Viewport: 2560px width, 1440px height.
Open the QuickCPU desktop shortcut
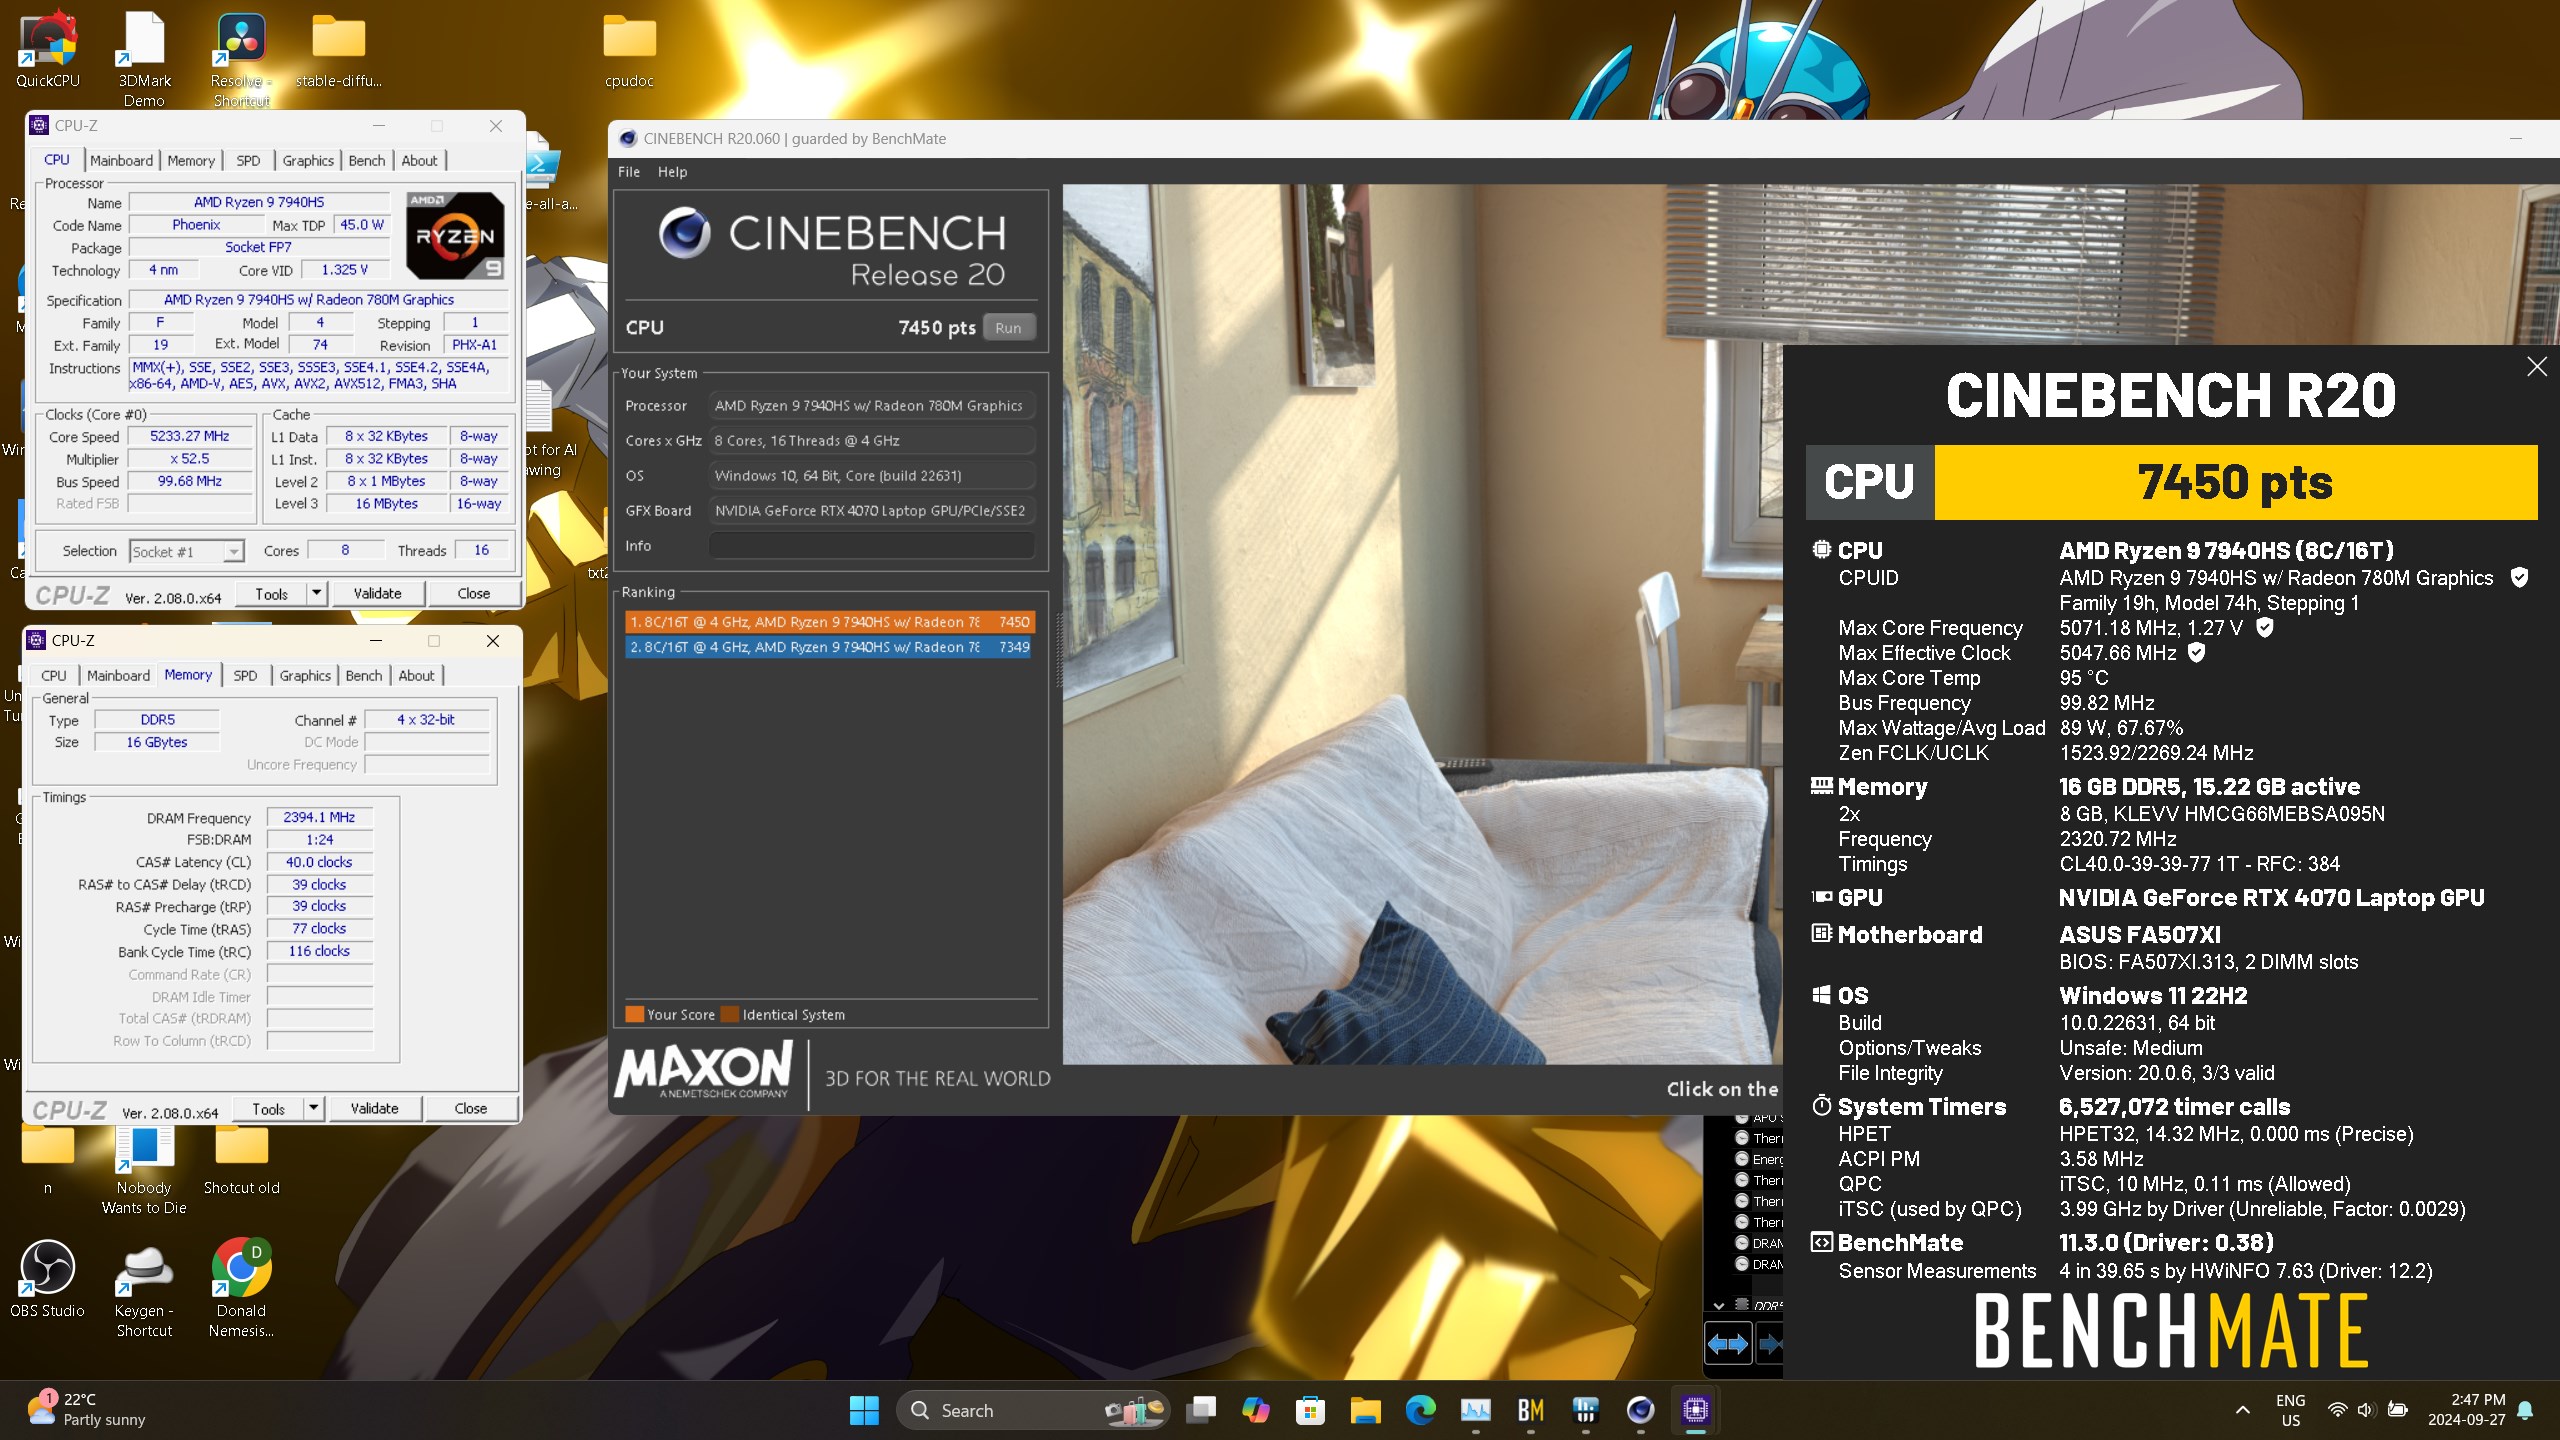click(x=47, y=50)
